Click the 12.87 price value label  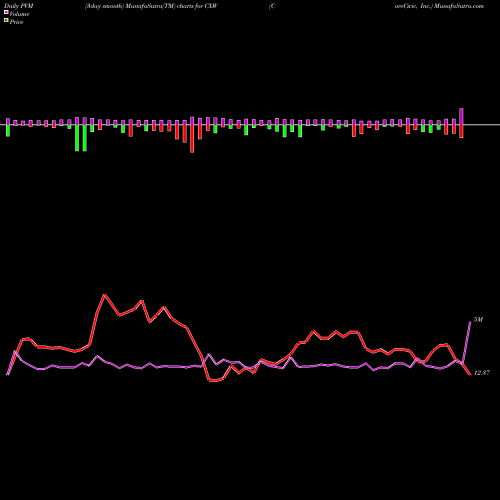point(481,373)
